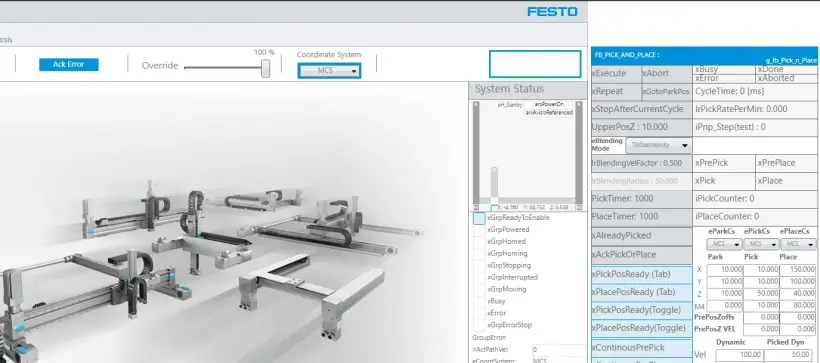
Task: Open the eParkCs coordinate dropdown
Action: click(x=724, y=244)
